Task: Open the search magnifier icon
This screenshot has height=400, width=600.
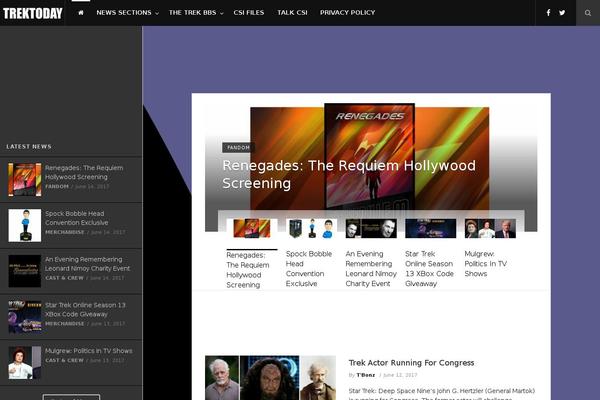Action: (588, 13)
